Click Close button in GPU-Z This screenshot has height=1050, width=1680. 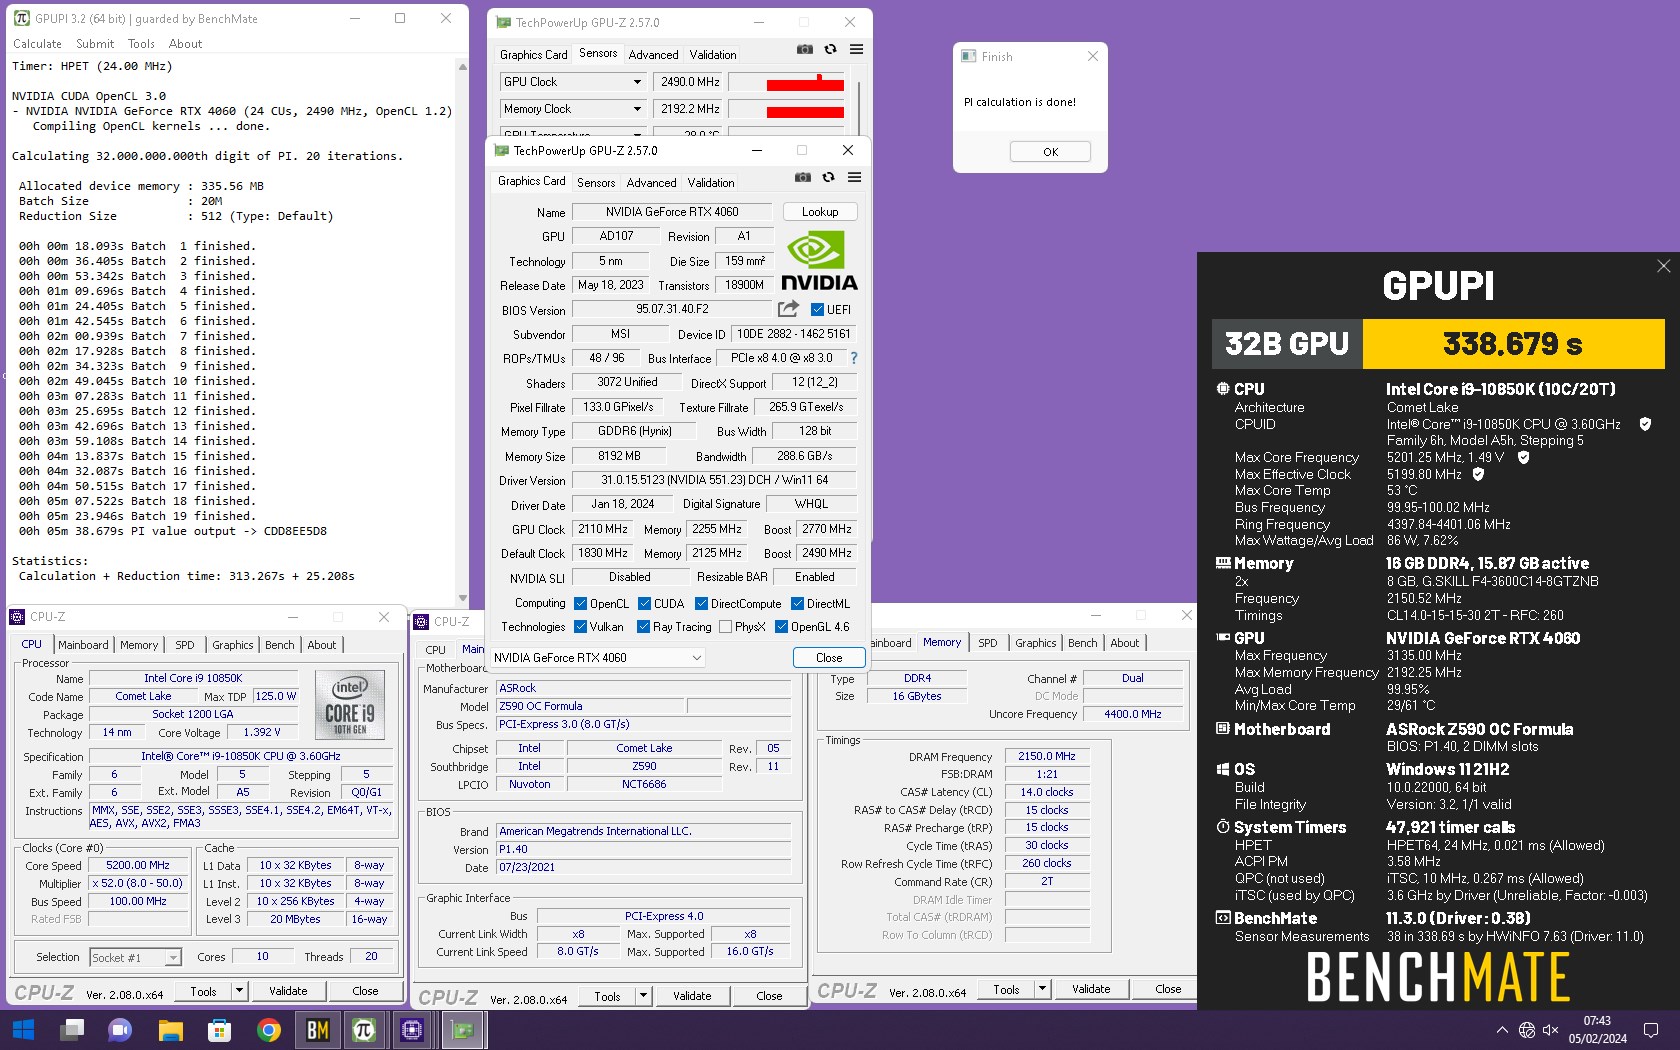pos(829,658)
